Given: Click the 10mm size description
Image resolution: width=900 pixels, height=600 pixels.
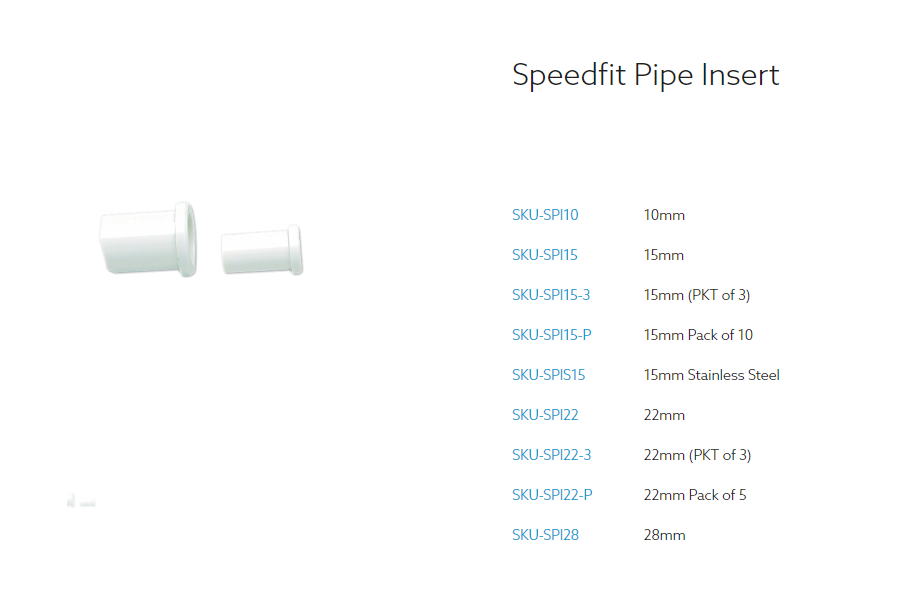Looking at the screenshot, I should 664,215.
